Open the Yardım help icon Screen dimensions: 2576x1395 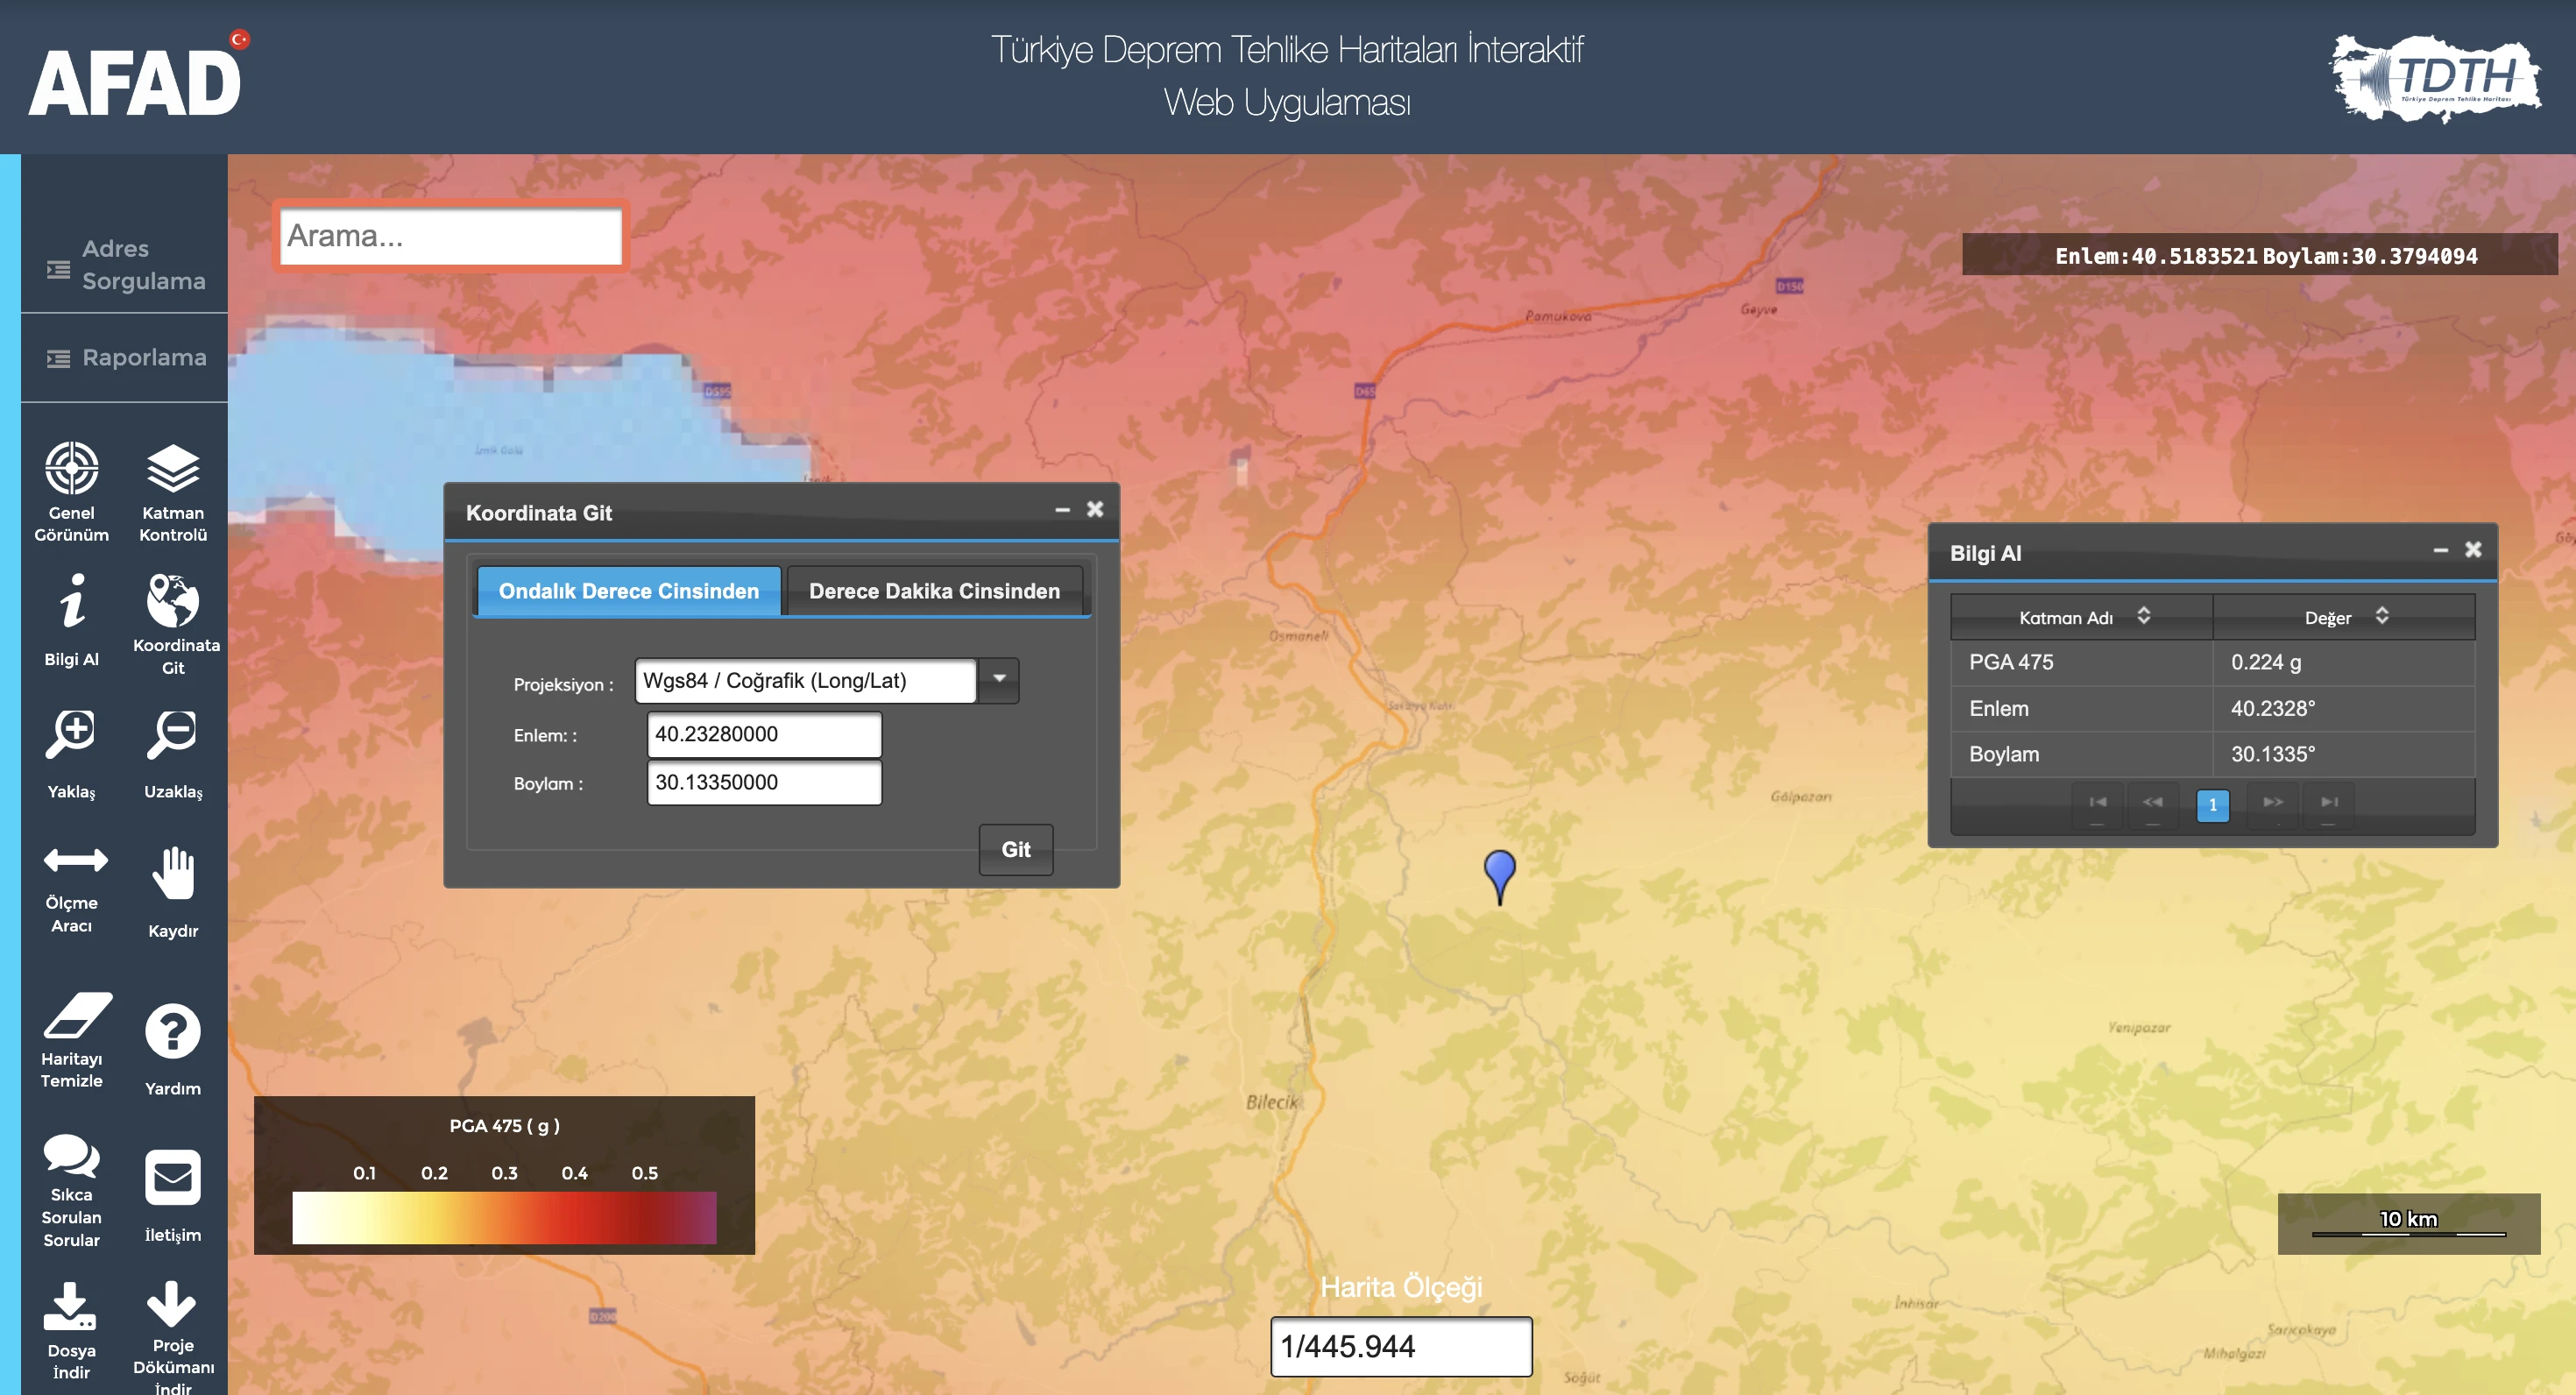(173, 1047)
